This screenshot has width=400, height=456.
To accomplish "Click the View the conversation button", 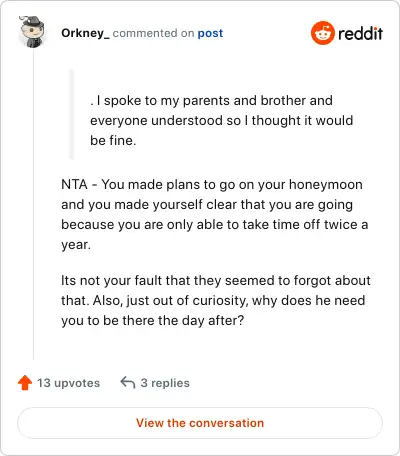I will click(200, 423).
